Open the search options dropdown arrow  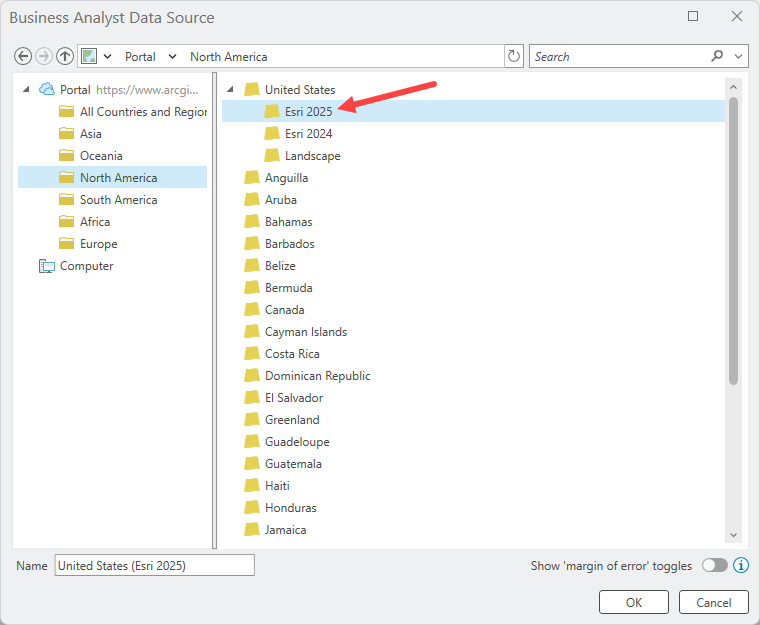(738, 57)
